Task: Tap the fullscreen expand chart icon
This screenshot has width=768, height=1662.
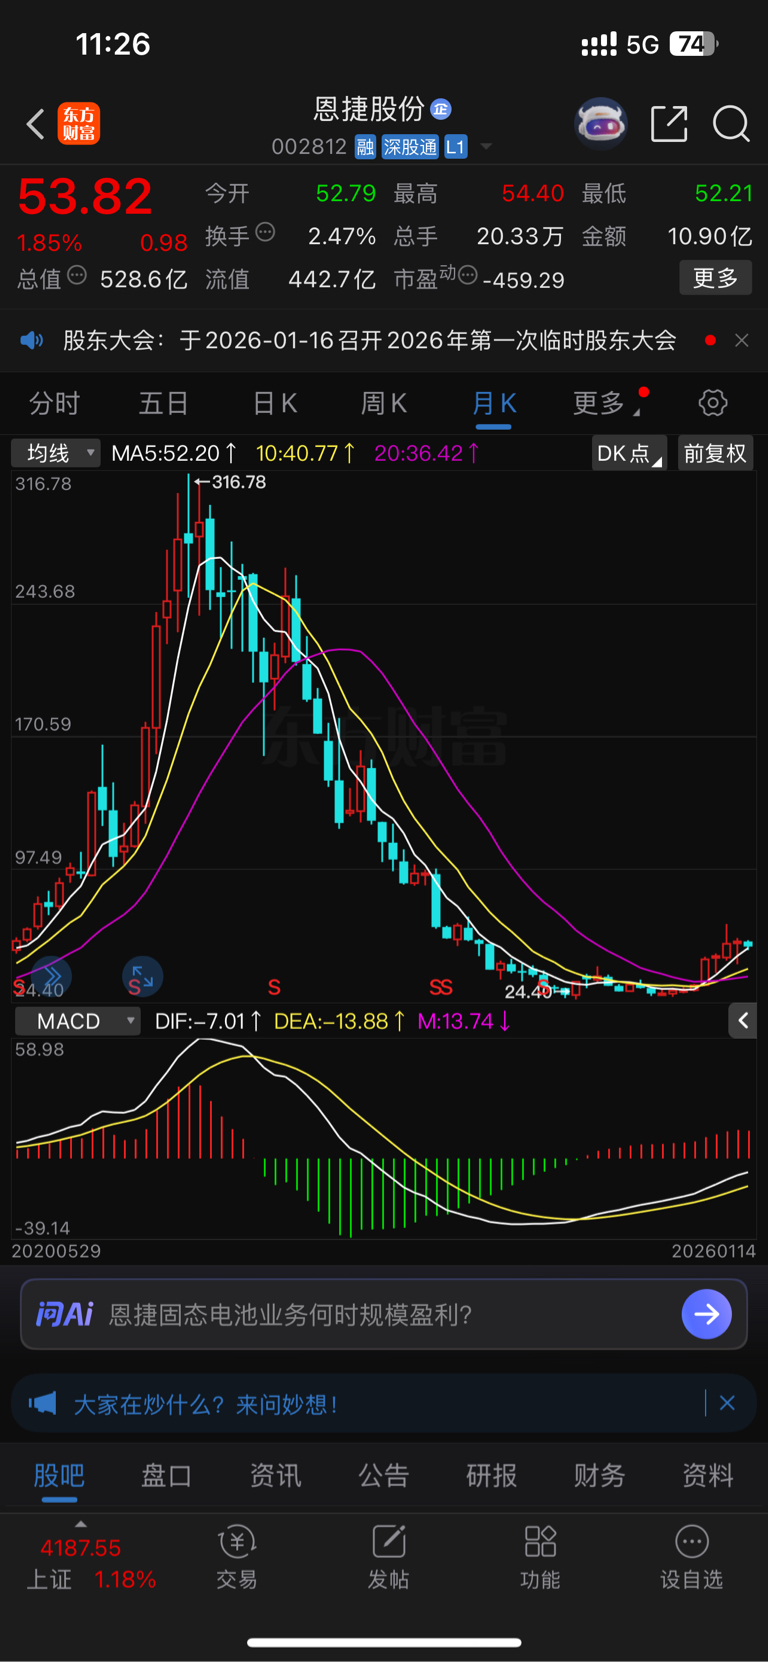Action: (142, 977)
